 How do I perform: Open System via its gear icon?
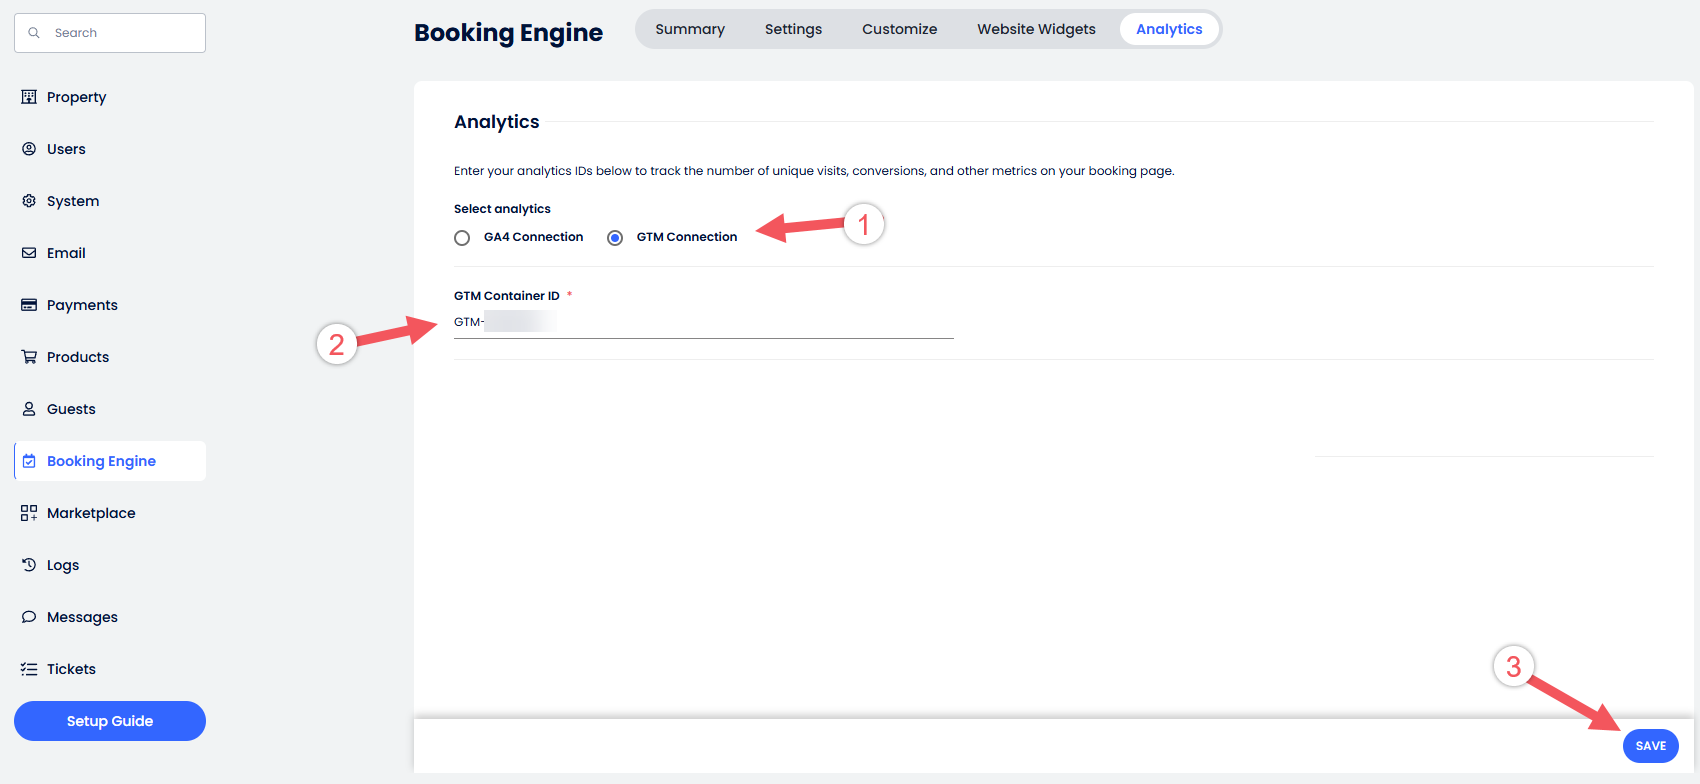pos(29,201)
